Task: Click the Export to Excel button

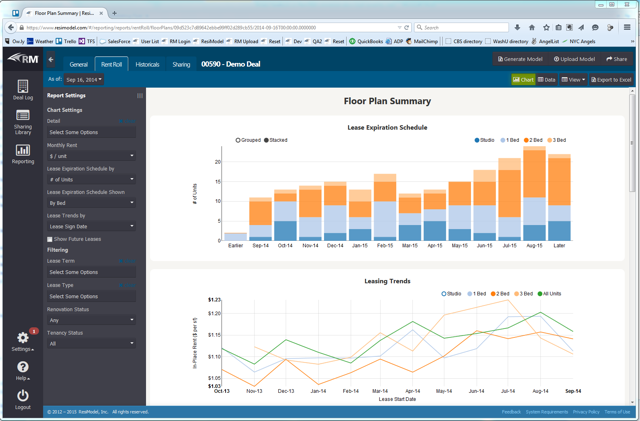Action: (611, 79)
